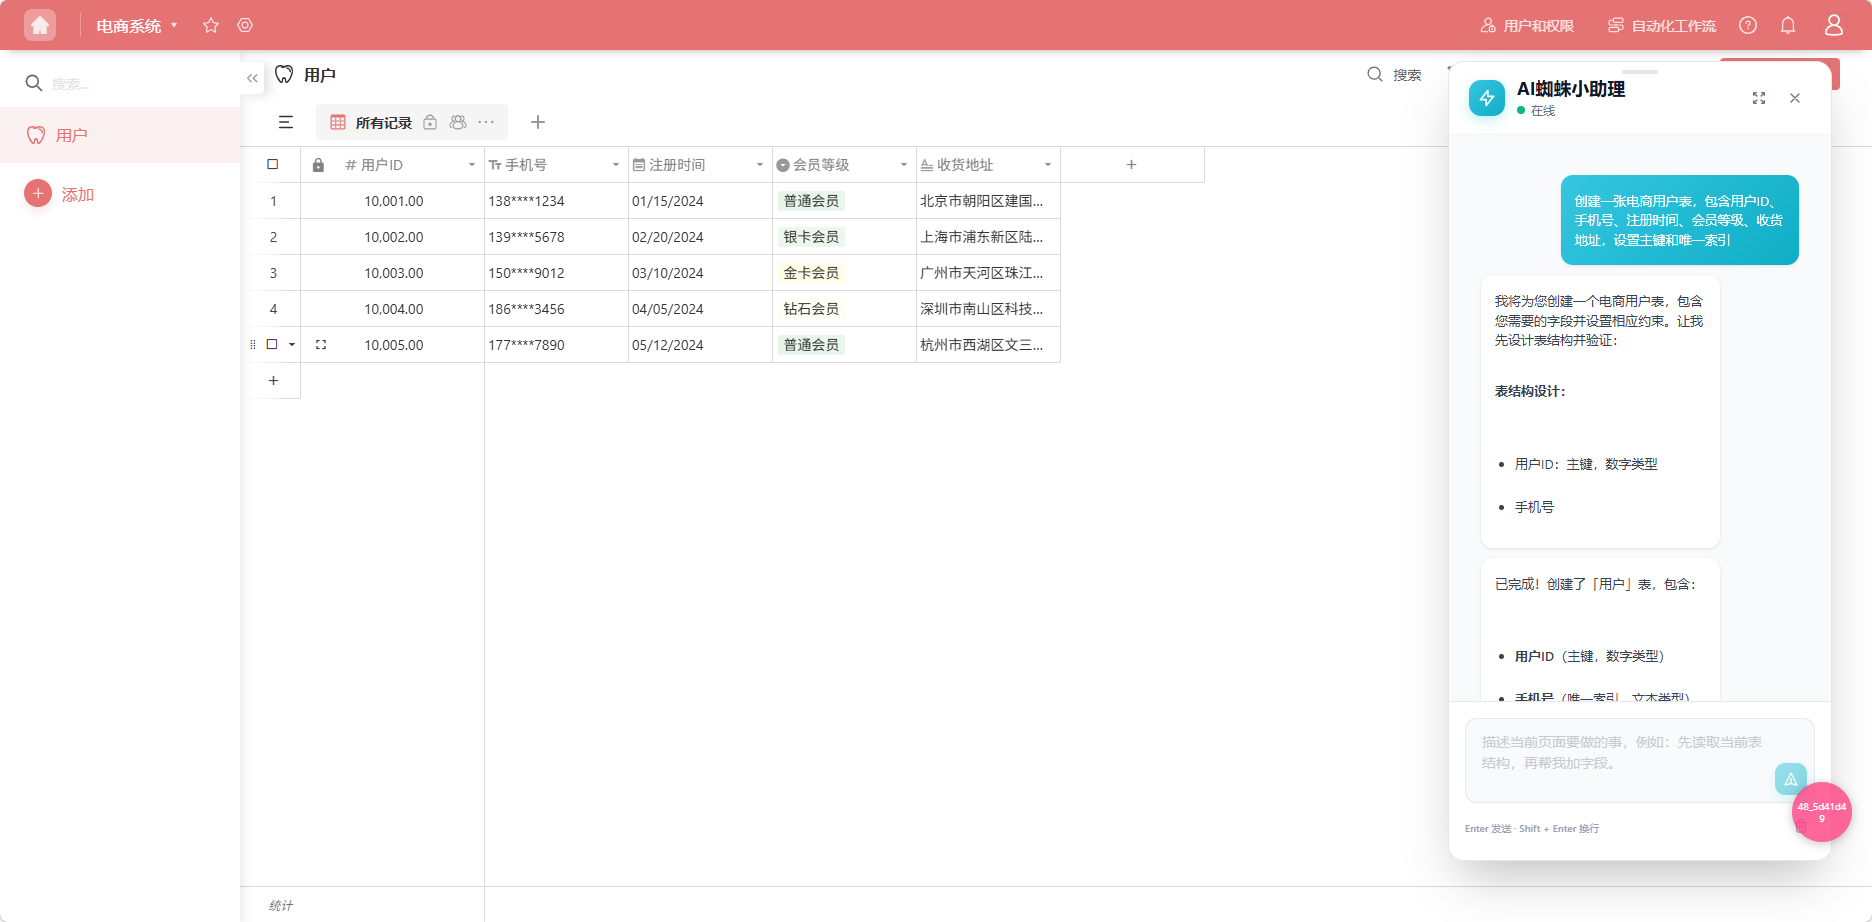The height and width of the screenshot is (922, 1872).
Task: Click the collaborators icon beside 所有记录 view
Action: (x=458, y=122)
